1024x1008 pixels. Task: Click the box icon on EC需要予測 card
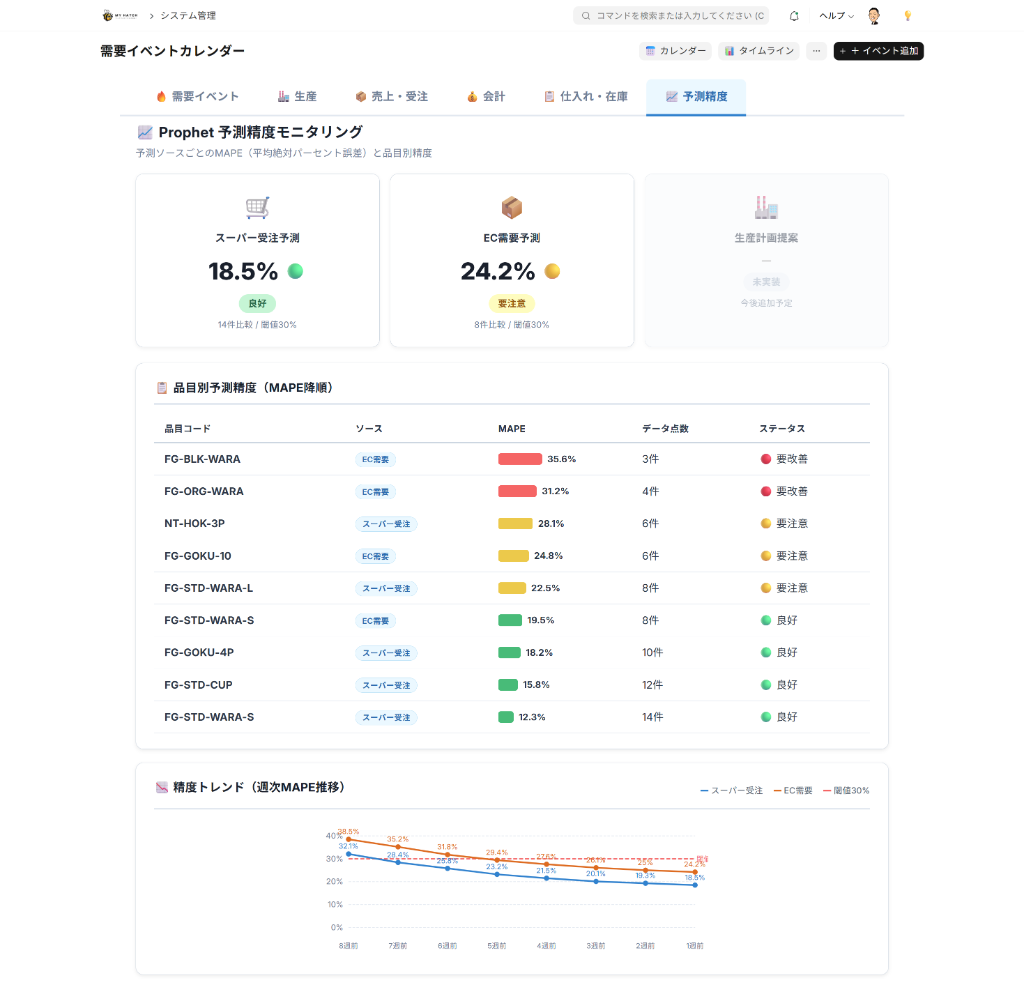point(512,207)
